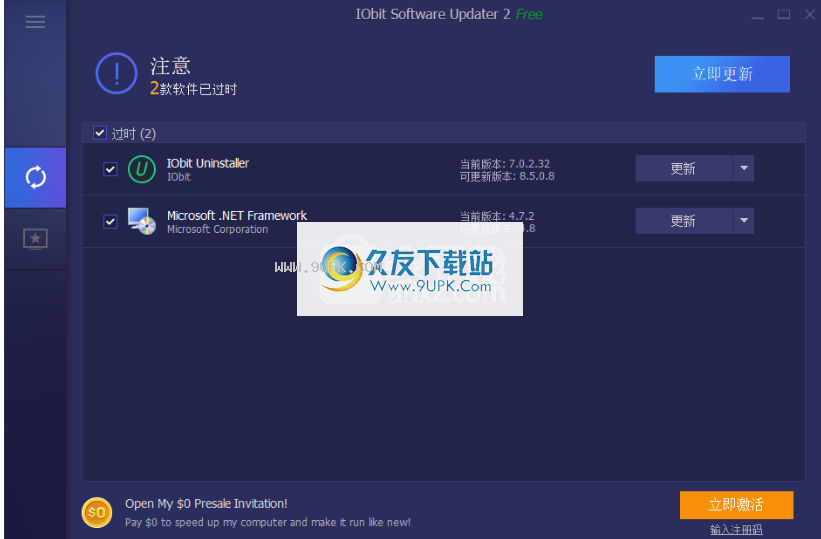Click 立即更新 to update all now
The height and width of the screenshot is (539, 821).
722,74
